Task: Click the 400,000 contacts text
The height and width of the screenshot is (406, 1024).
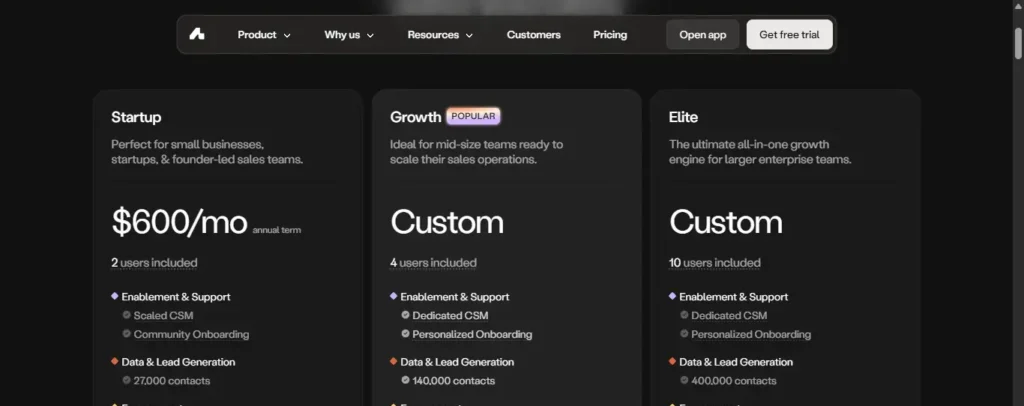Action: click(734, 381)
